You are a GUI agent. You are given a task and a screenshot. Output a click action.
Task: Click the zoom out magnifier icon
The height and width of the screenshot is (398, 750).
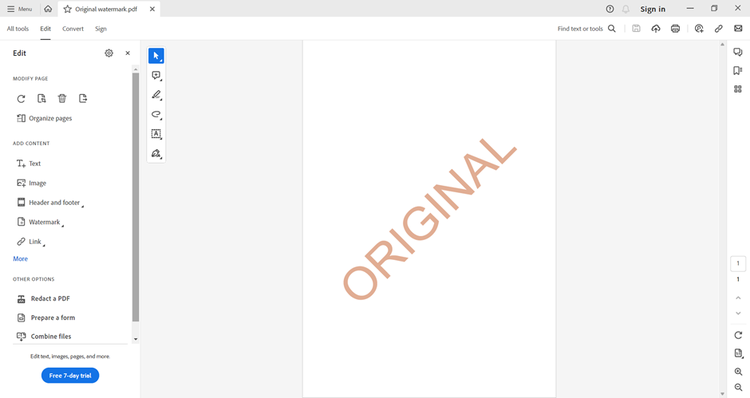coord(738,387)
